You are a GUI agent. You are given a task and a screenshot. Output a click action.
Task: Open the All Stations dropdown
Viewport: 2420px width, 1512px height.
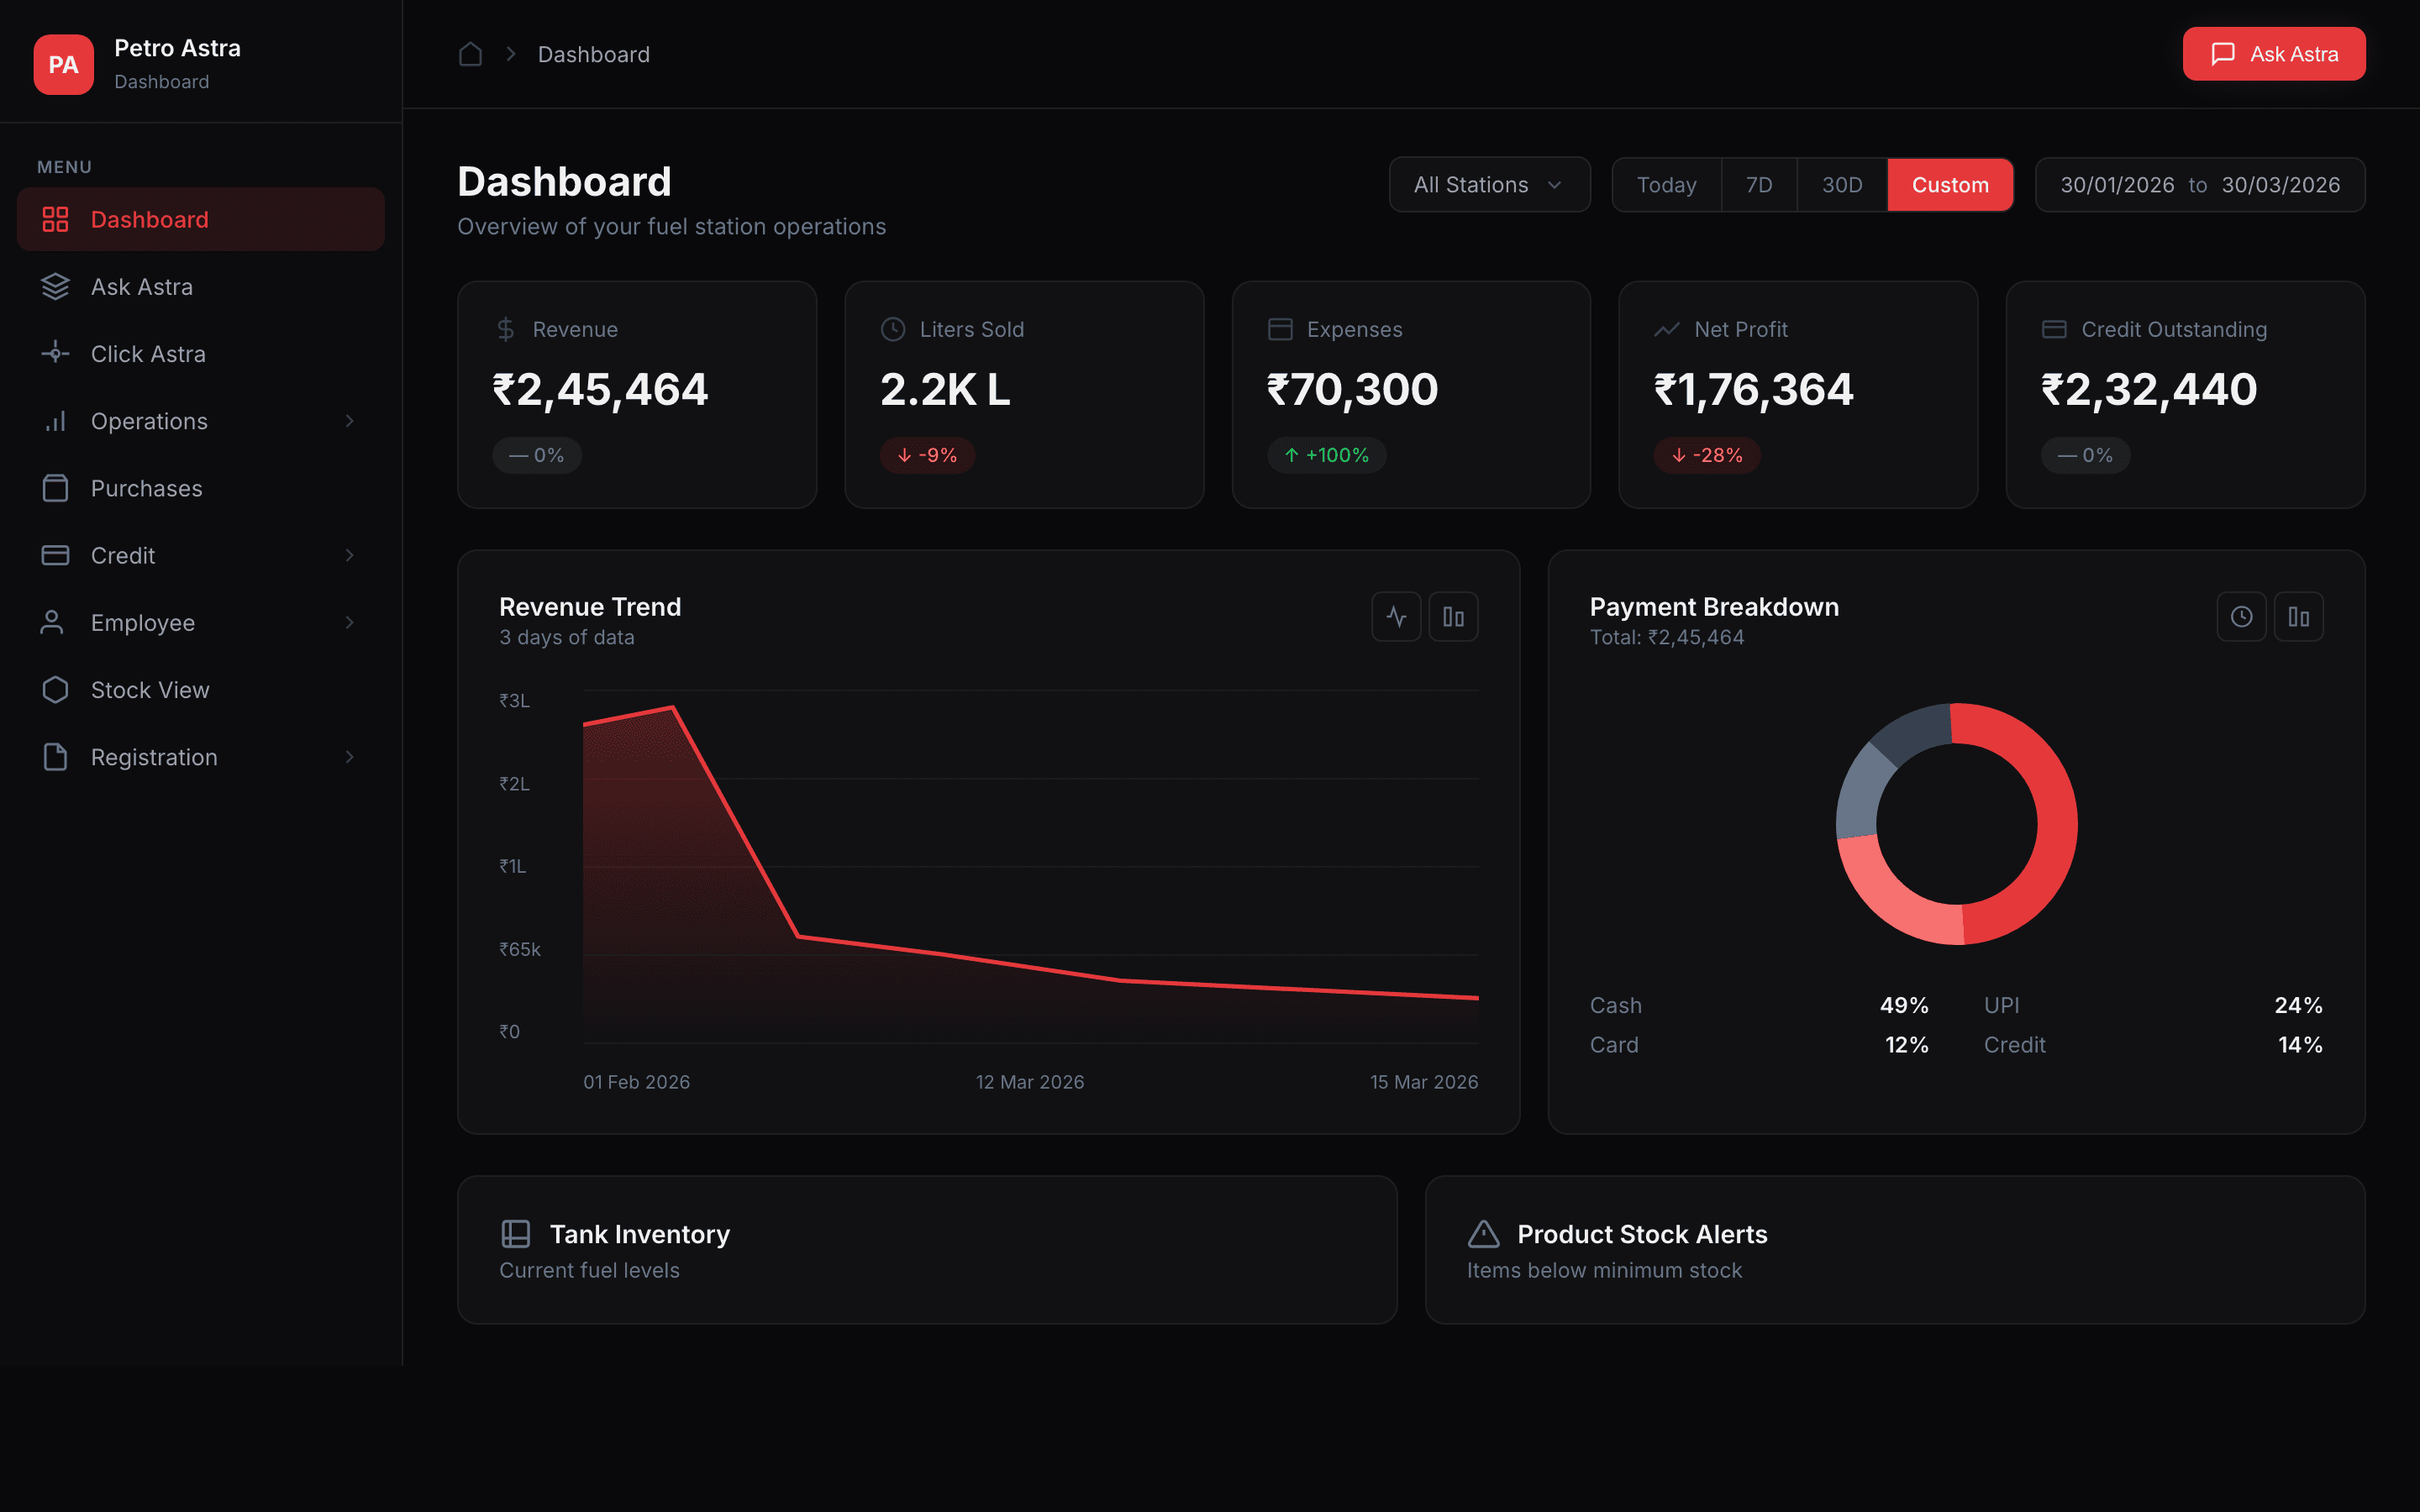(x=1489, y=185)
